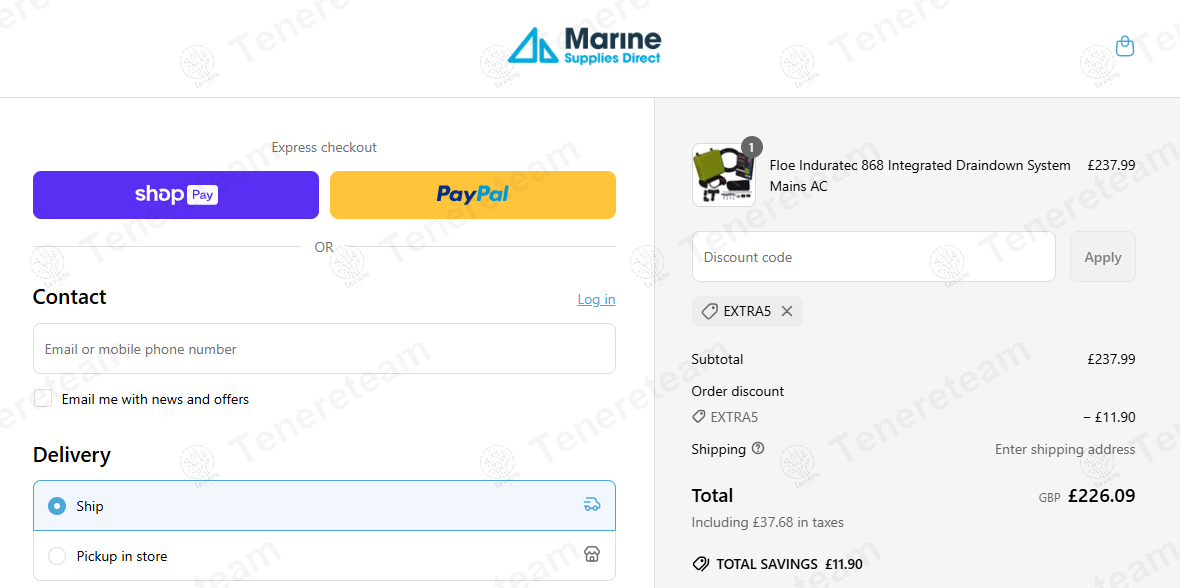Click the delivery truck icon in Ship row
Viewport: 1180px width, 588px height.
(x=592, y=505)
